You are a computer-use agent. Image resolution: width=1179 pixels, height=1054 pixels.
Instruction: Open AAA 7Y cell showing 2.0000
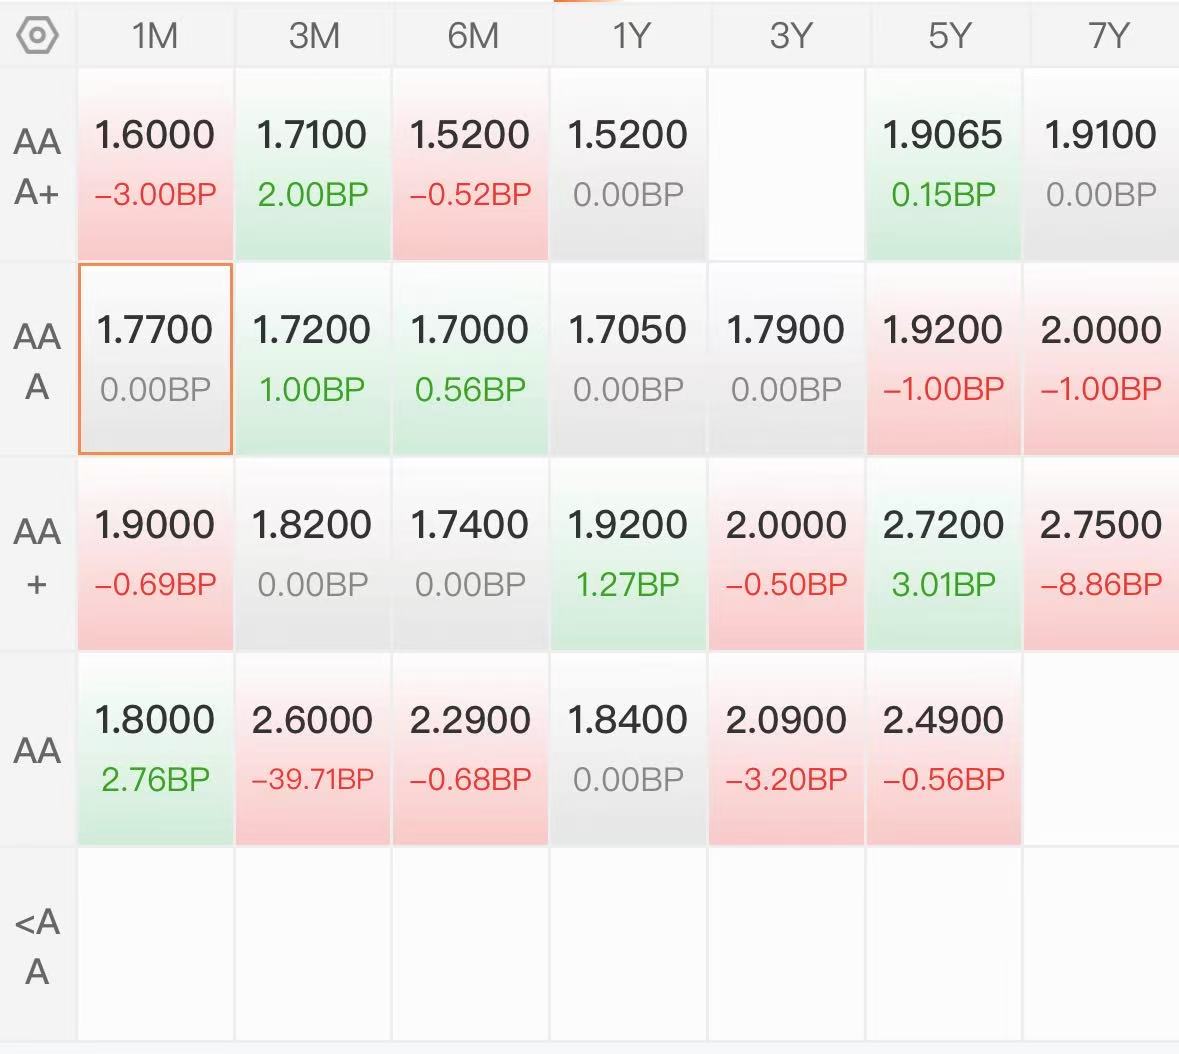tap(1102, 359)
